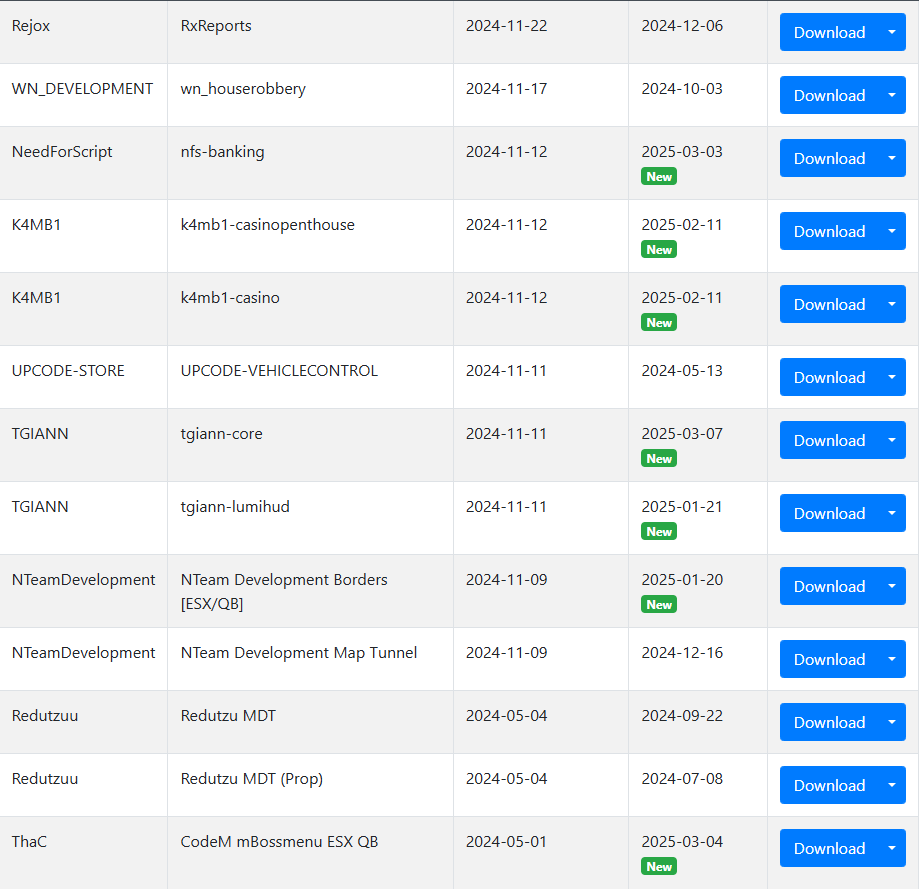Download k4mb1-casinopenthouse asset
Image resolution: width=919 pixels, height=889 pixels.
pos(829,231)
